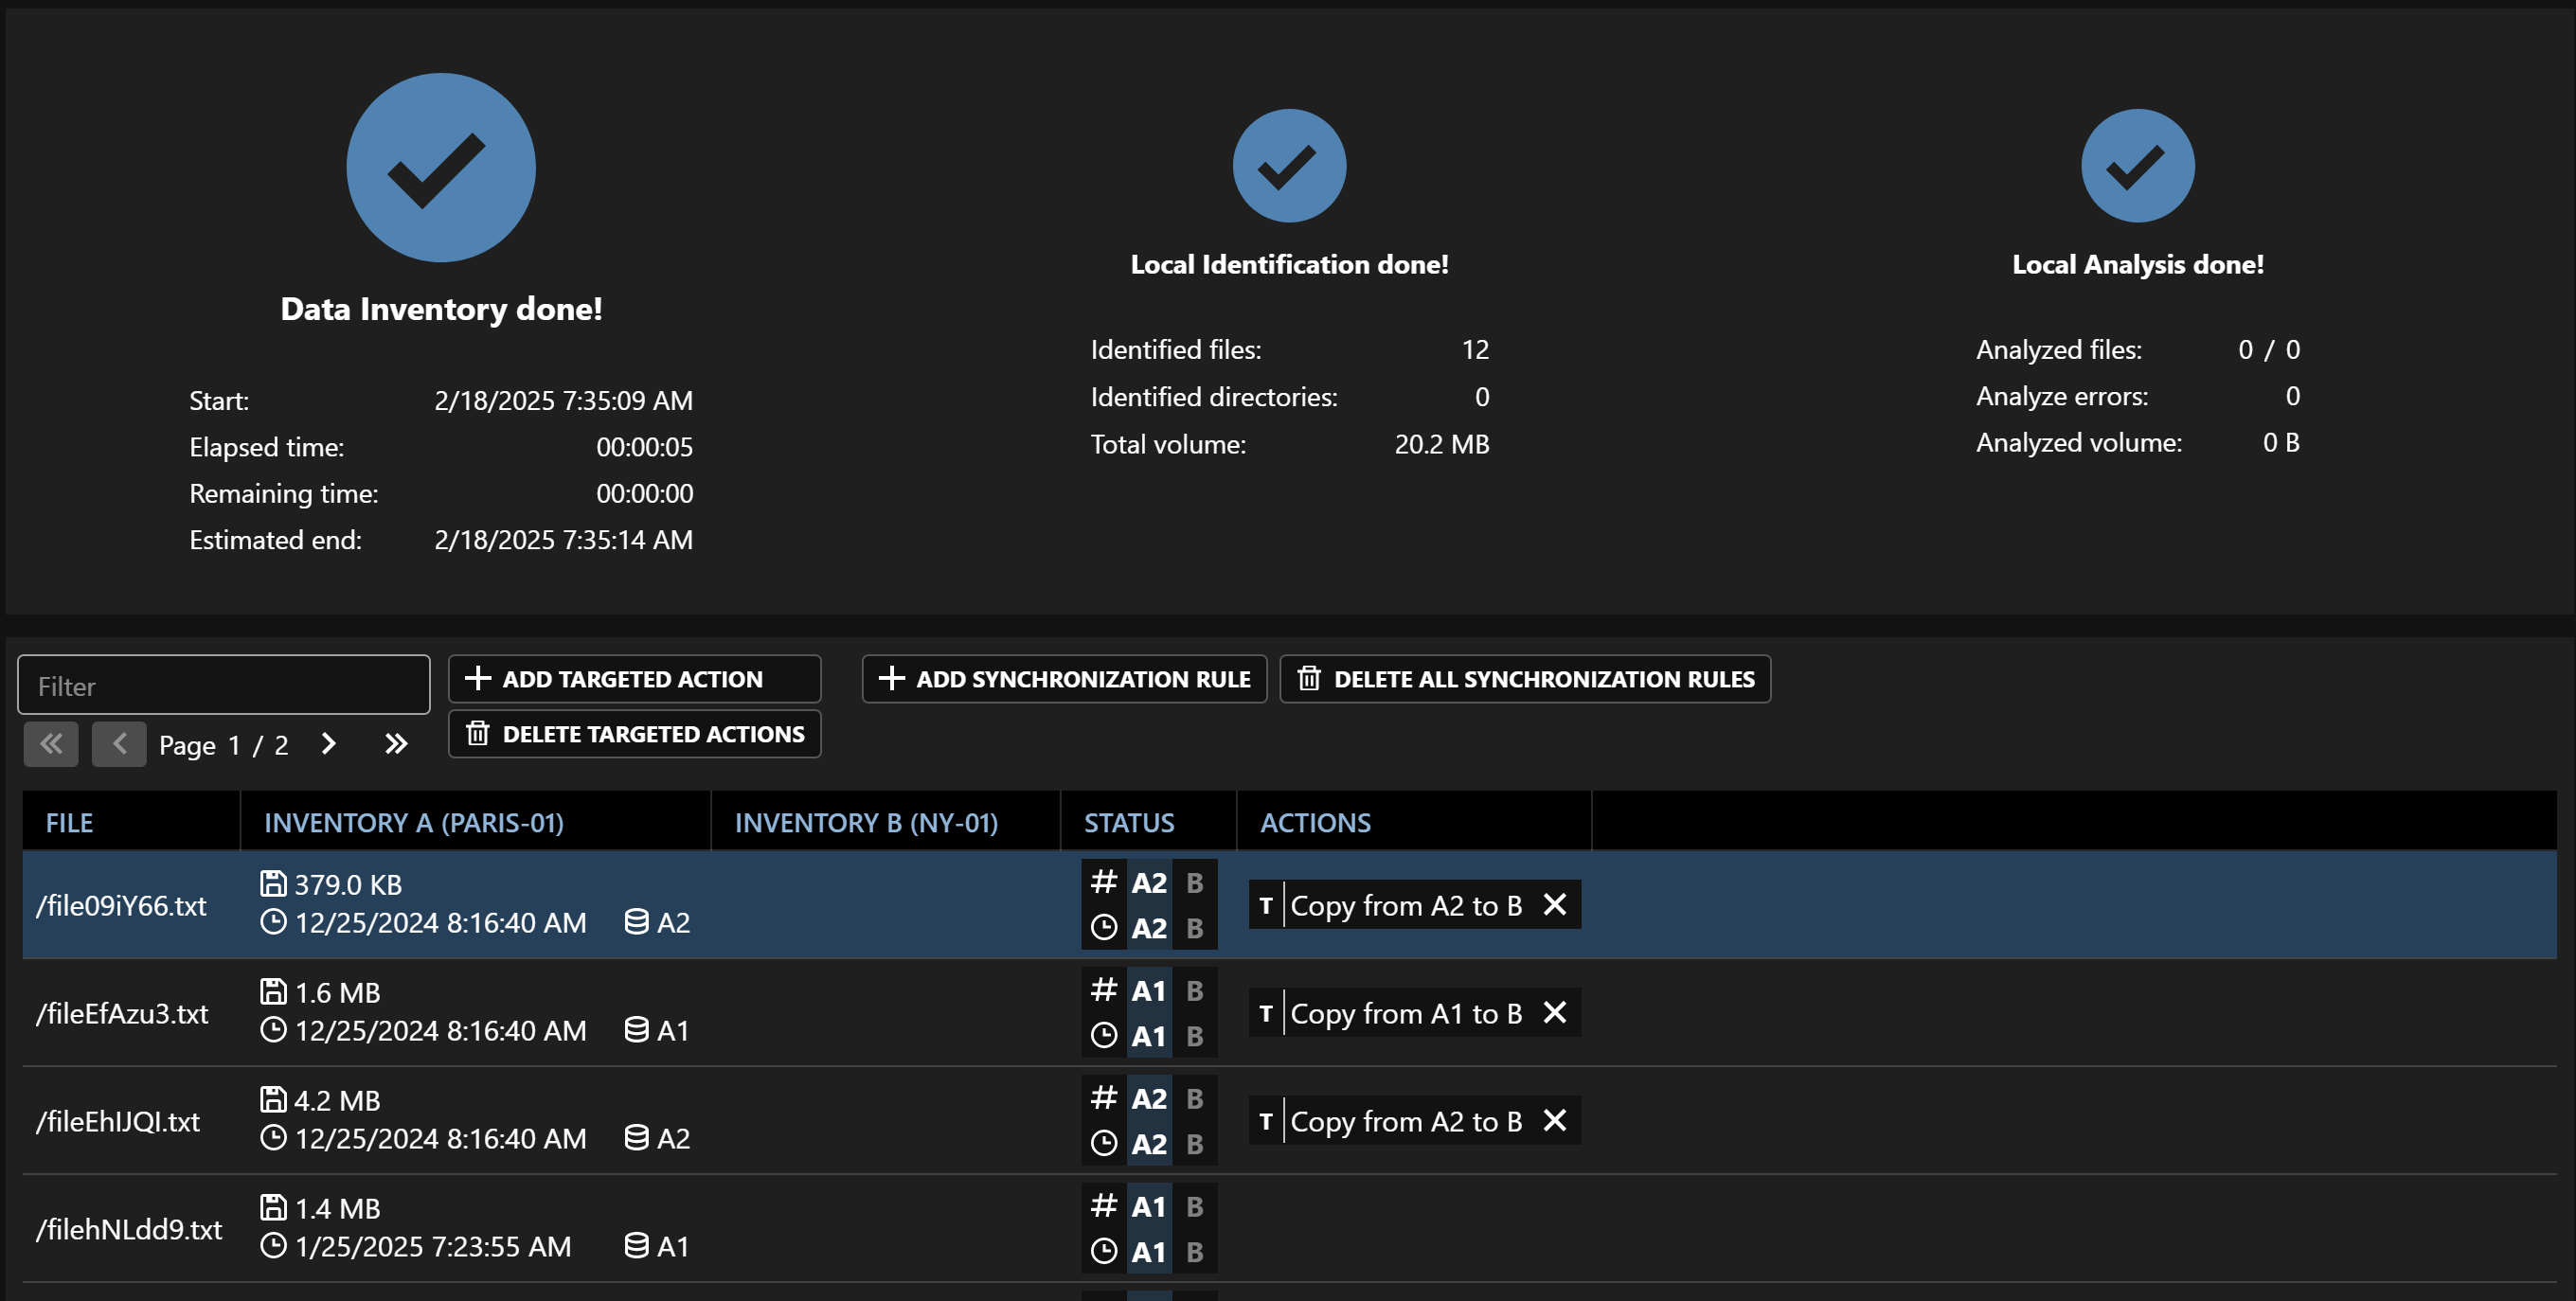Click the Data Inventory done checkmark icon
The image size is (2576, 1301).
[x=440, y=168]
